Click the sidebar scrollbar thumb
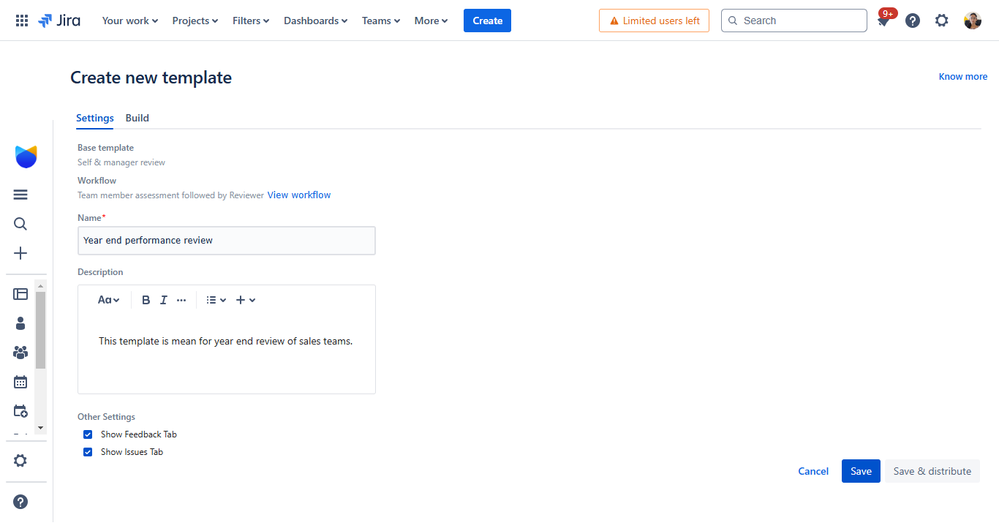Image resolution: width=999 pixels, height=523 pixels. pyautogui.click(x=41, y=330)
